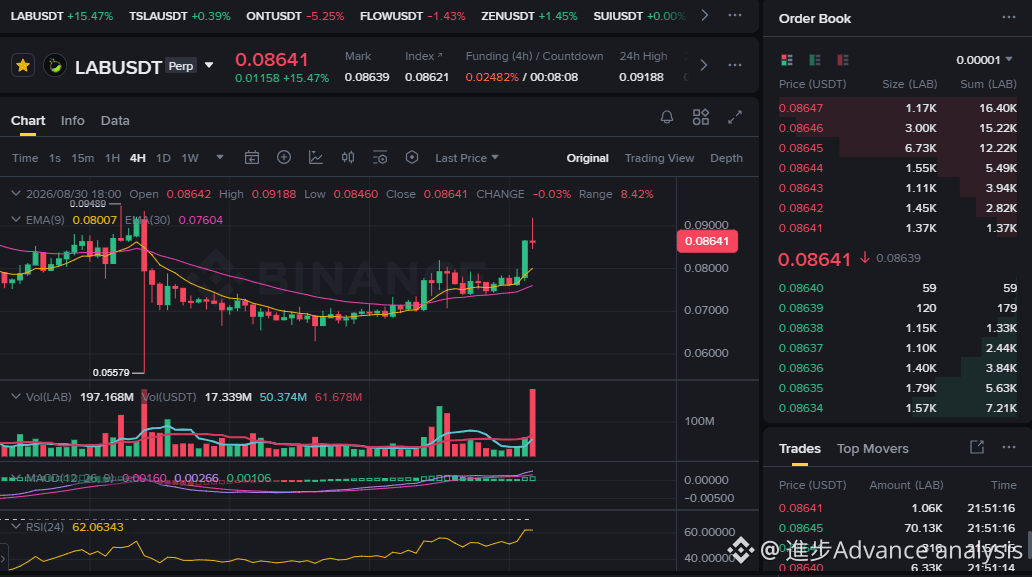Open the 0.00001 price grouping dropdown
The image size is (1032, 577).
tap(984, 60)
